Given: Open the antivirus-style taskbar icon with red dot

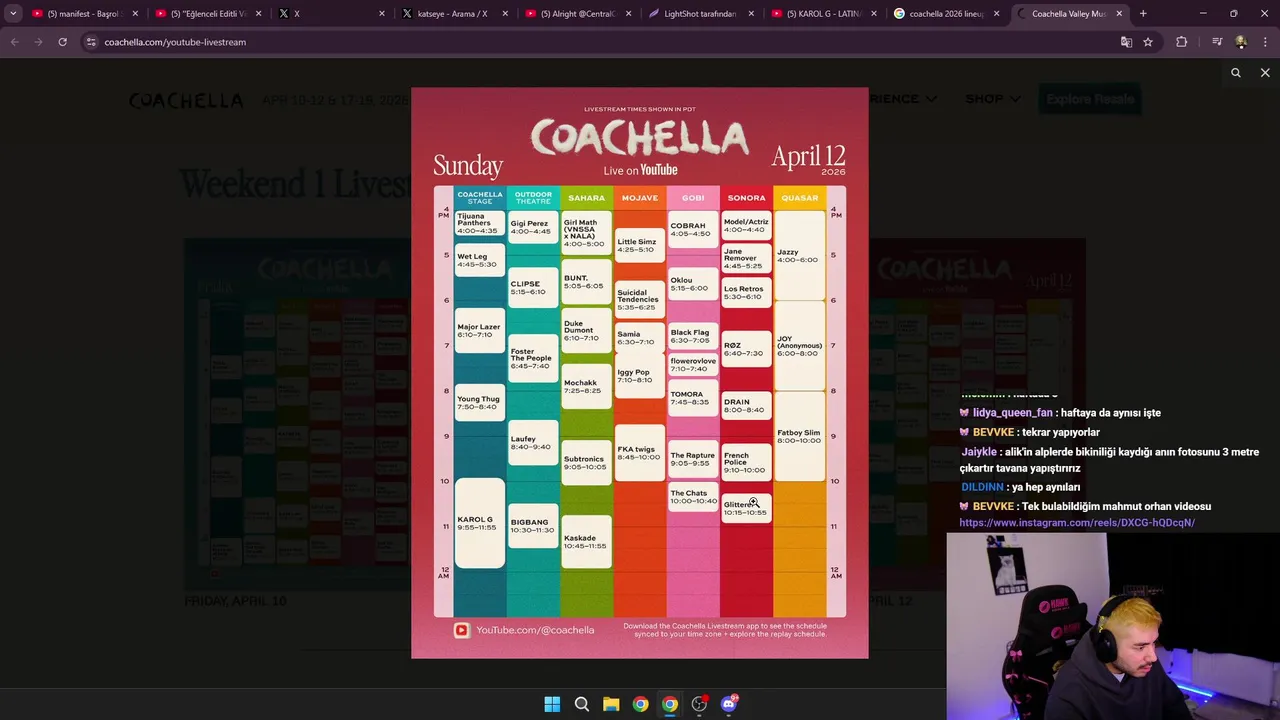Looking at the screenshot, I should tap(699, 704).
